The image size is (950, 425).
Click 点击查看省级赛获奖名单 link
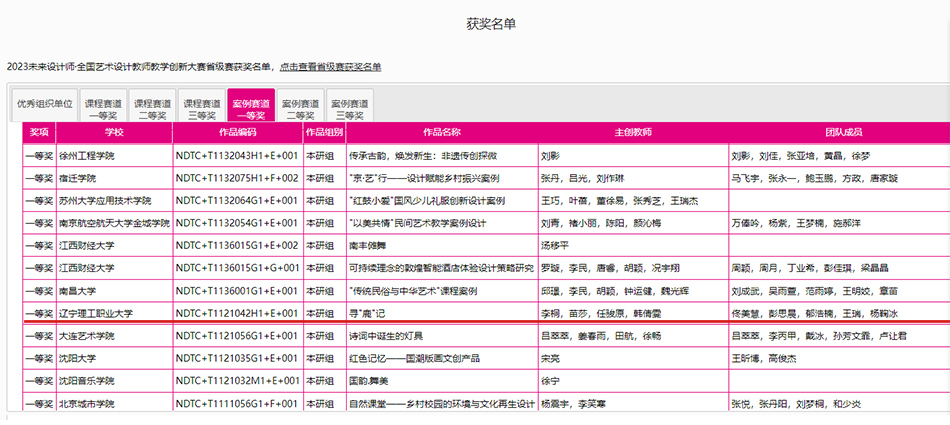click(330, 67)
